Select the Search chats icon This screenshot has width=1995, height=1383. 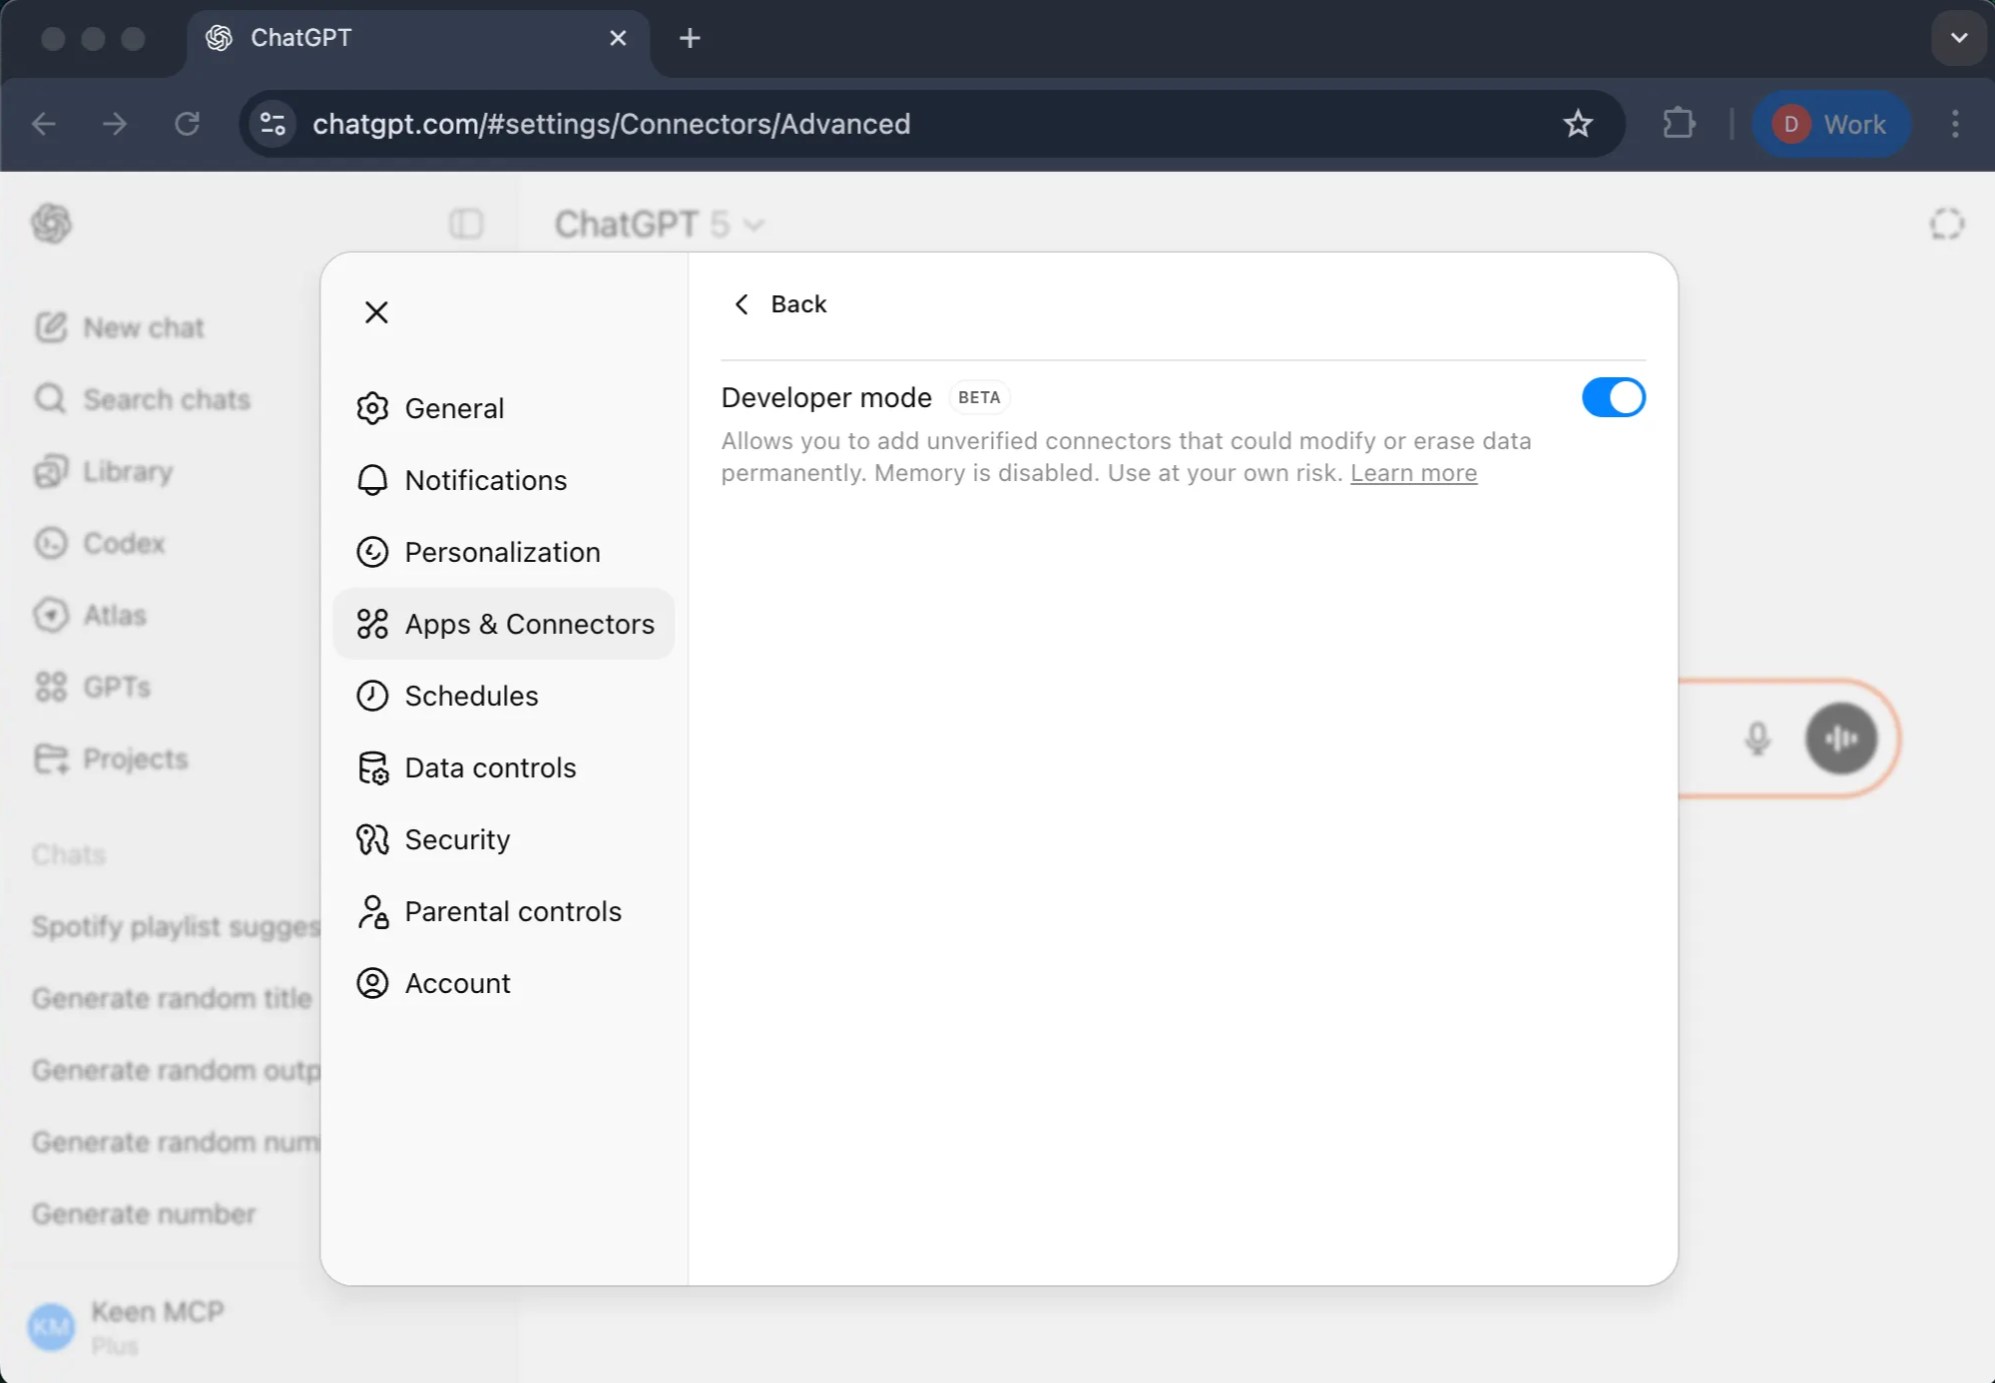(x=50, y=399)
